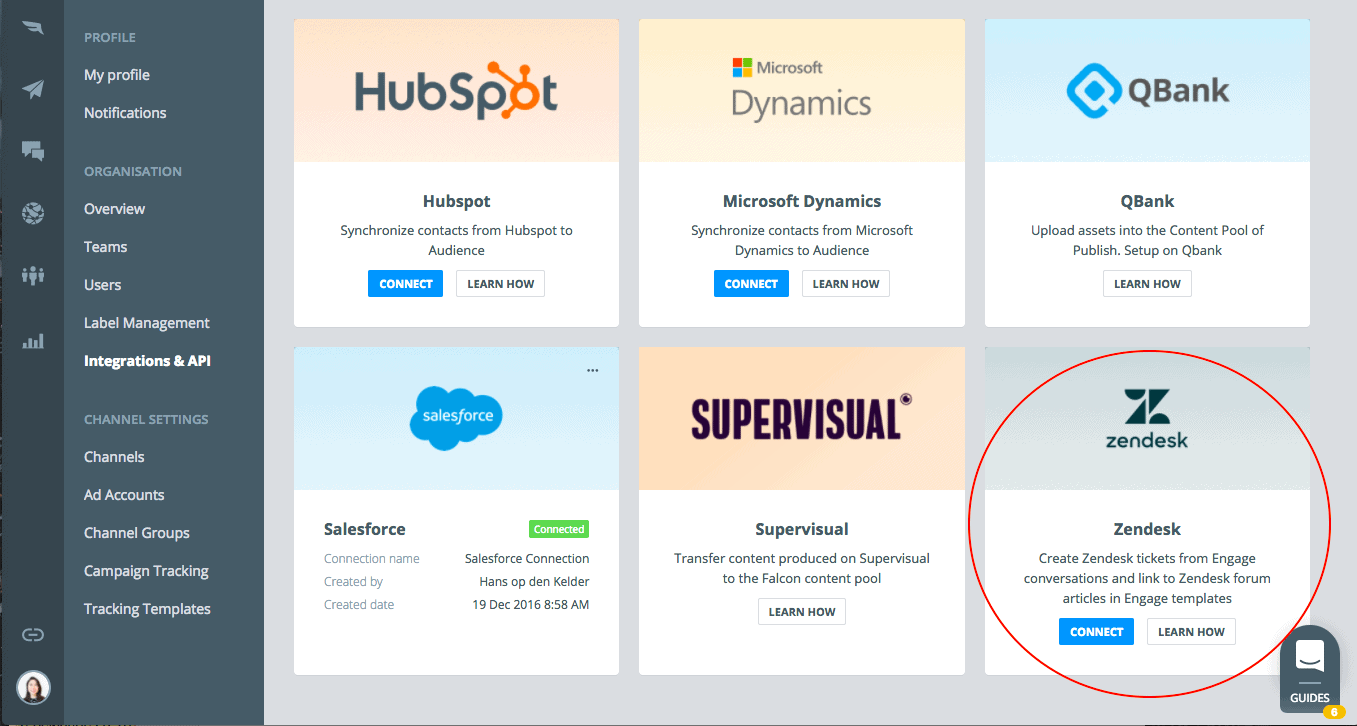
Task: Open Ad Accounts settings
Action: click(124, 495)
